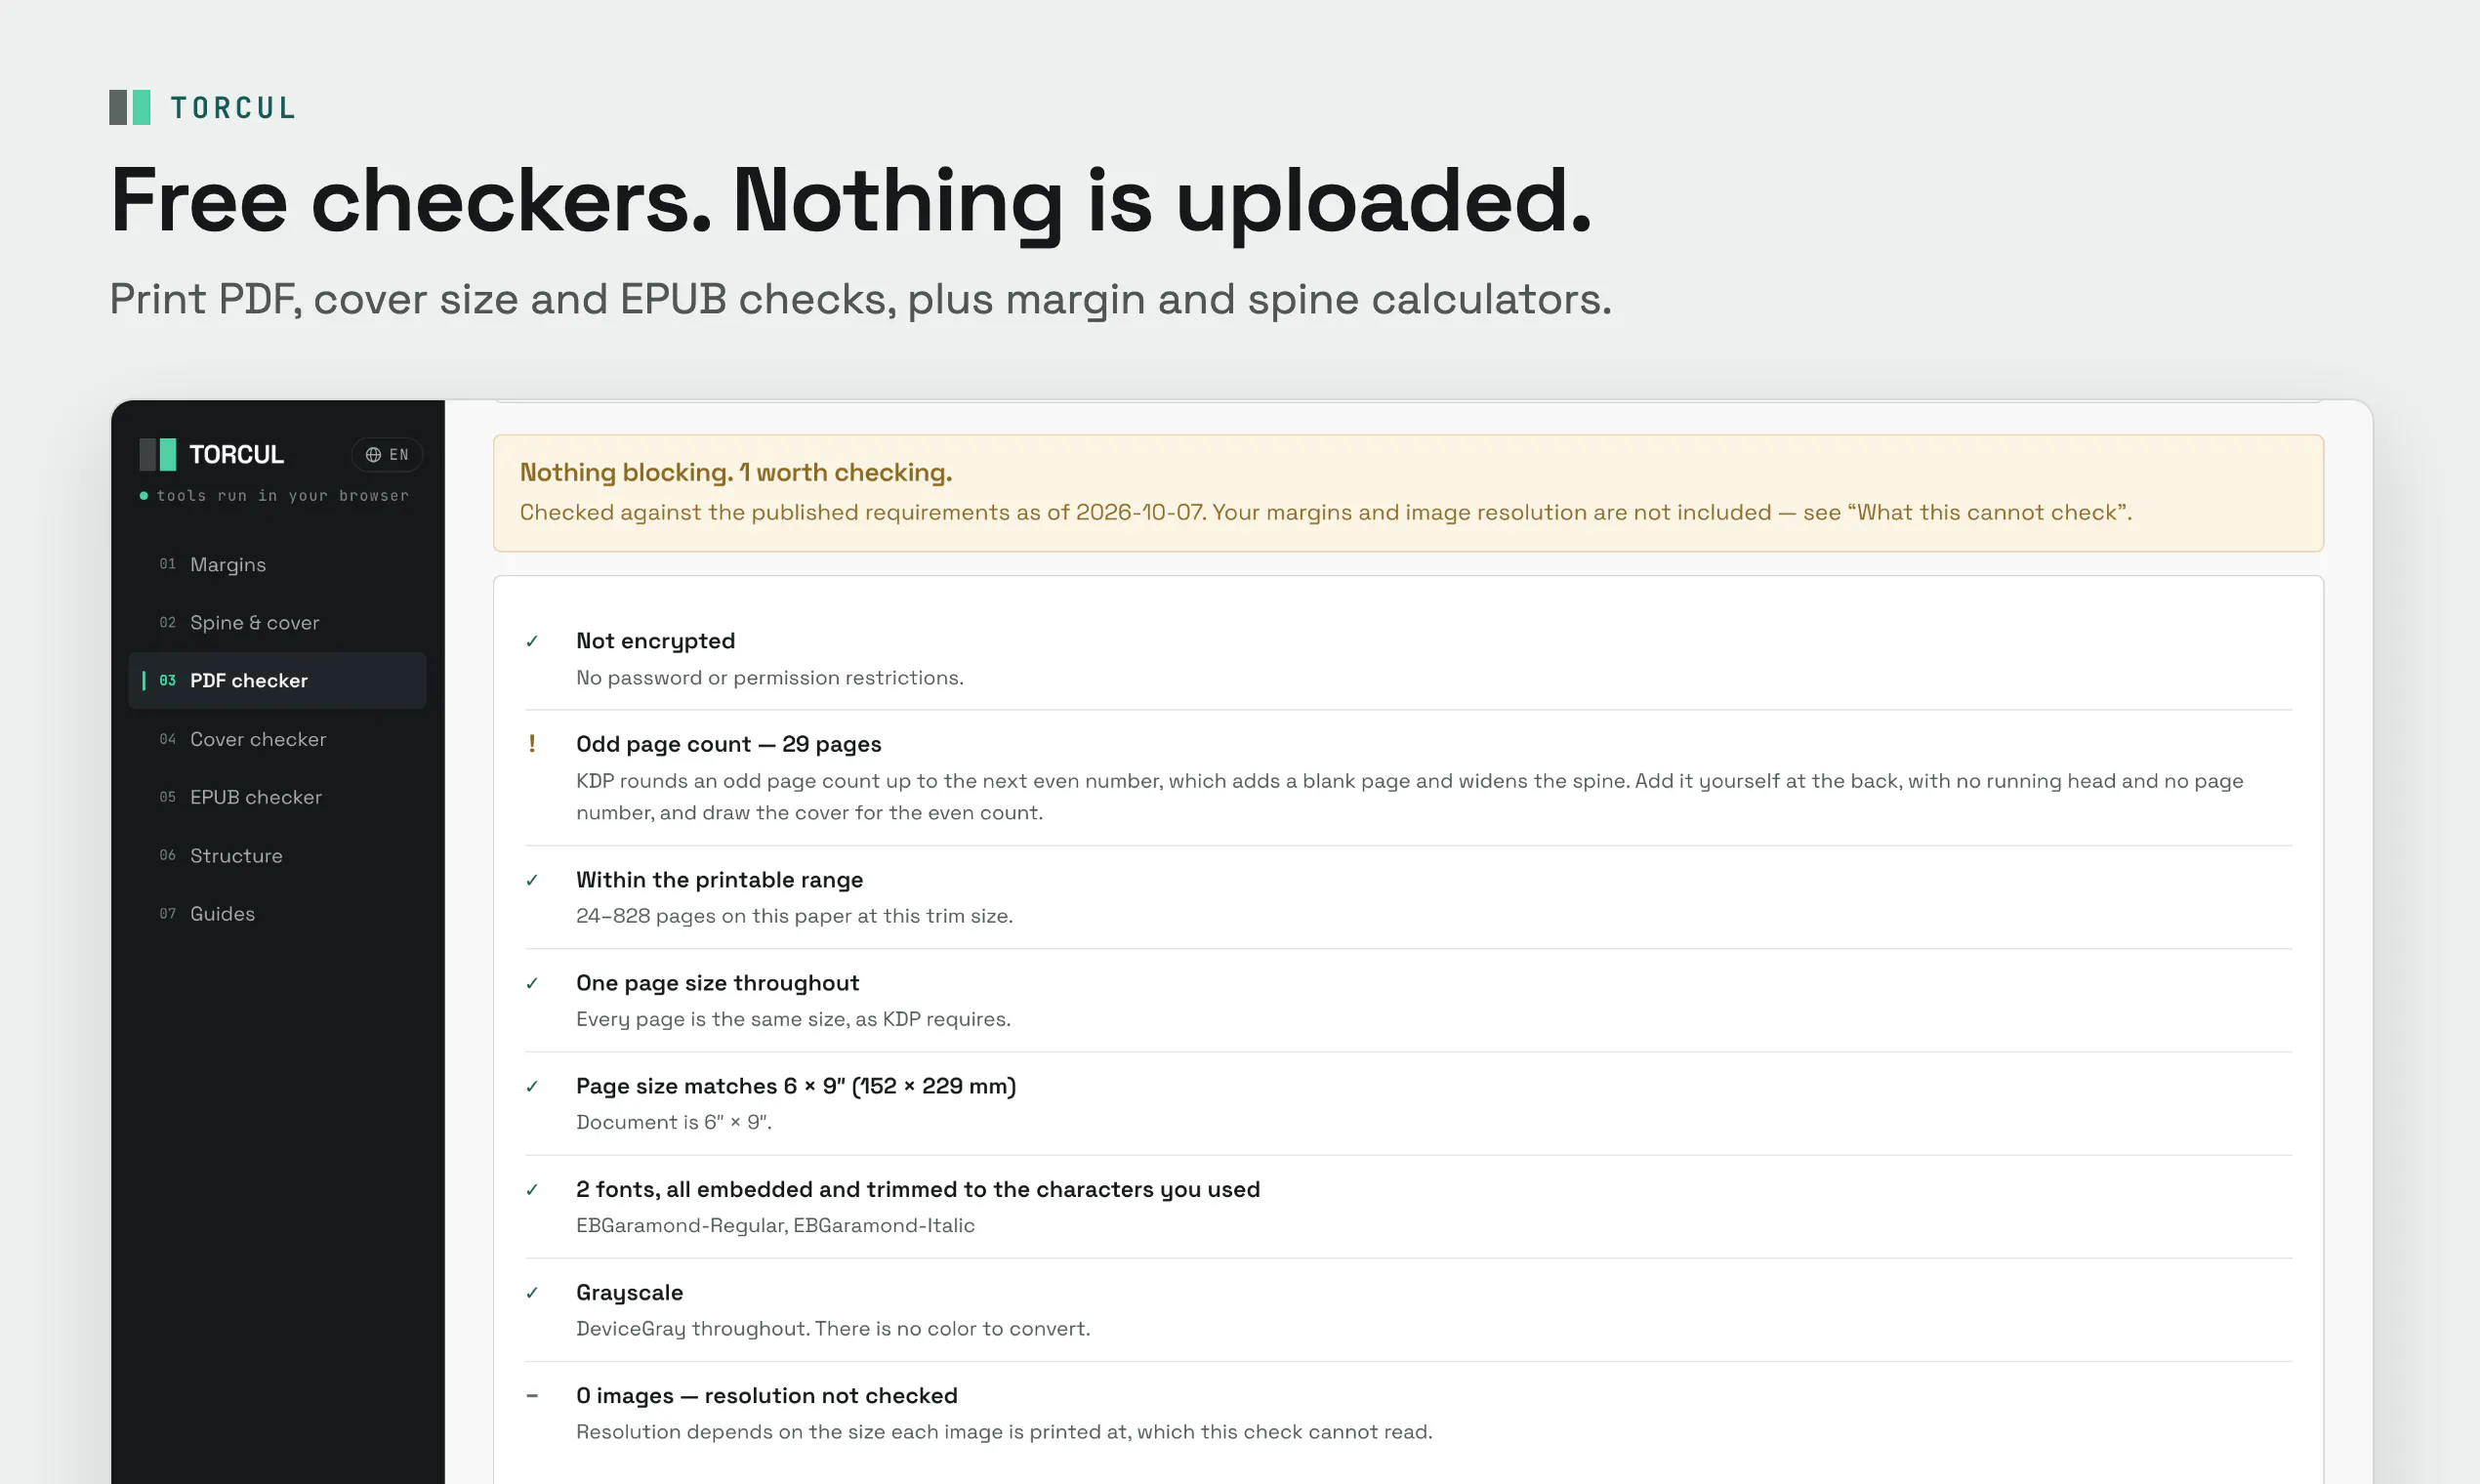Click the checkmark beside 2 fonts embedded
This screenshot has height=1484, width=2480.
click(532, 1189)
